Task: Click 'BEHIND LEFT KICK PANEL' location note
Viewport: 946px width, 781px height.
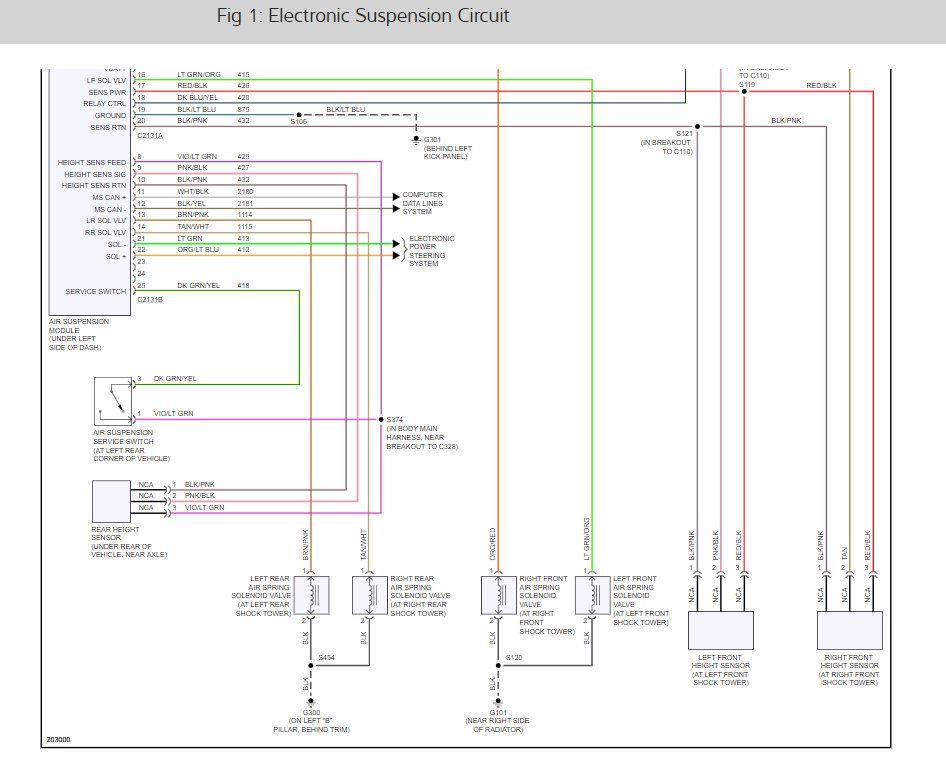Action: click(x=448, y=153)
